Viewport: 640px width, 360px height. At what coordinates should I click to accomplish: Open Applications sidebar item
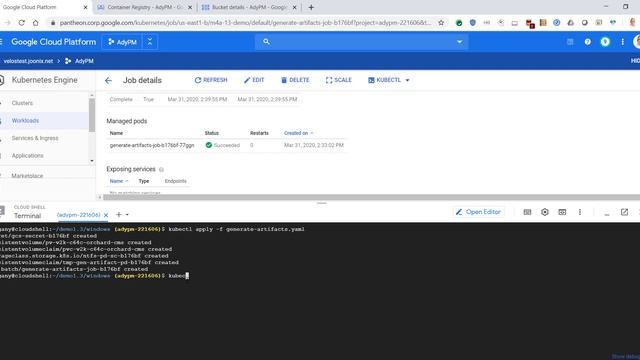click(x=27, y=156)
